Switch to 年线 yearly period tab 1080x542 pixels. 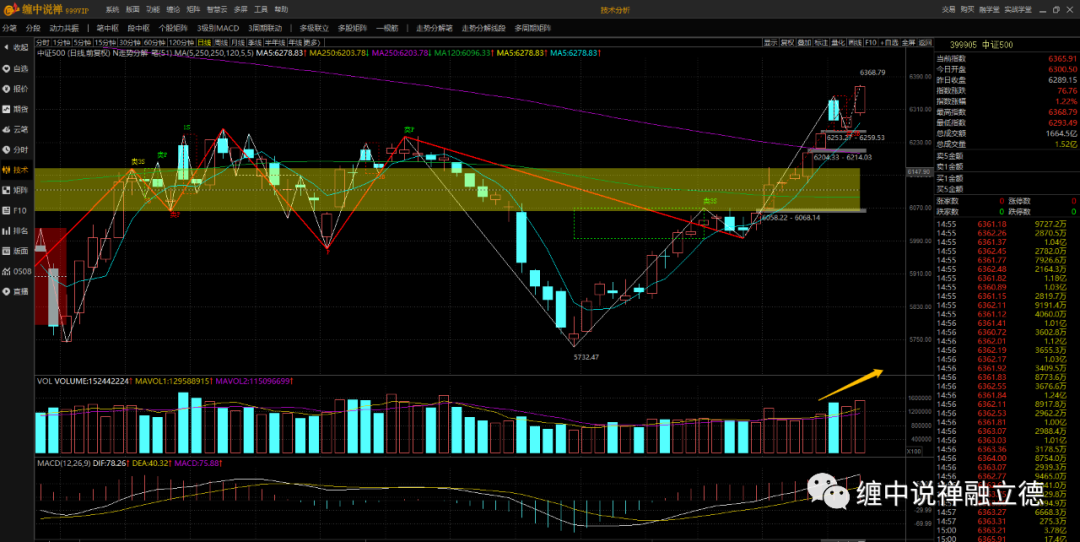pos(295,43)
